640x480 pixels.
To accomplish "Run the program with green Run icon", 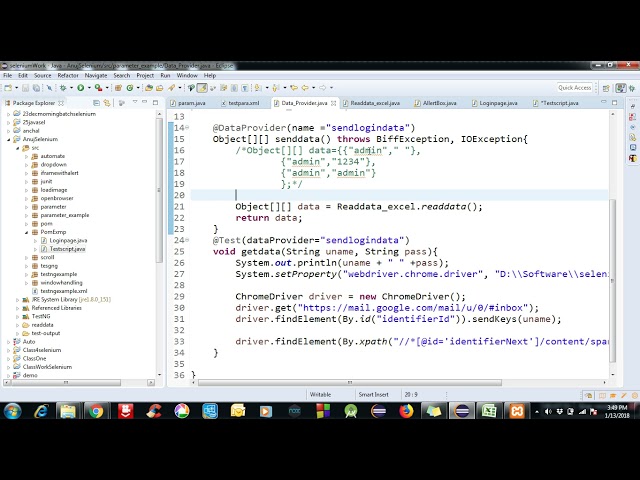I will 80,88.
